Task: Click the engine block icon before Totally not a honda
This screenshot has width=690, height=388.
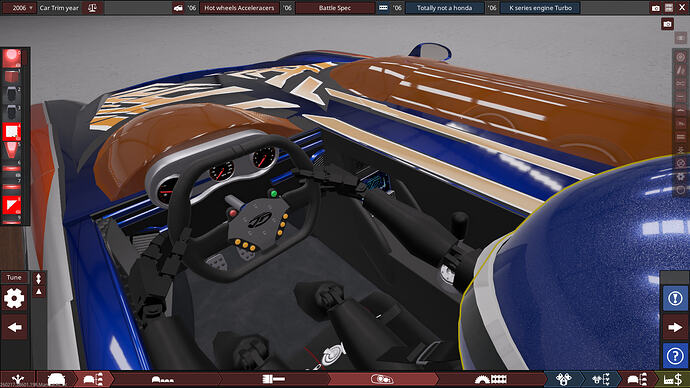Action: pyautogui.click(x=383, y=8)
